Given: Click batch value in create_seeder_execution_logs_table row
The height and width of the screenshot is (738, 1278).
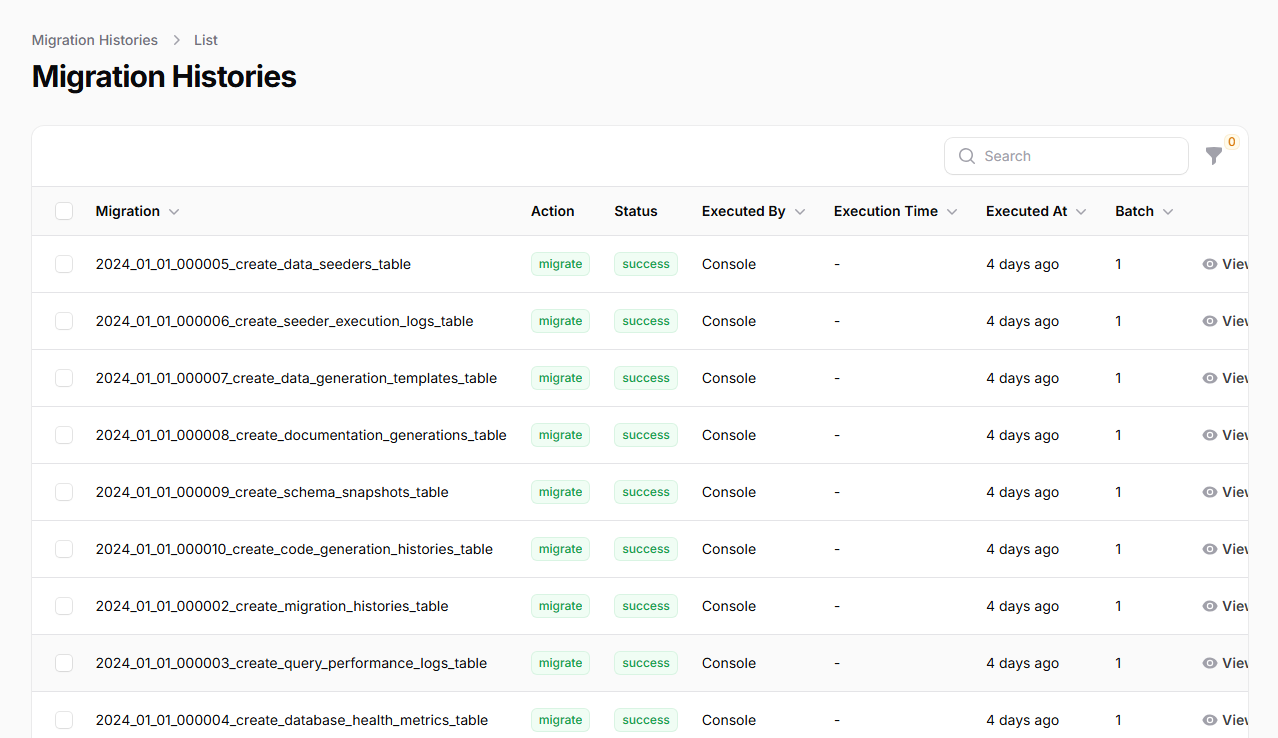Looking at the screenshot, I should 1118,321.
